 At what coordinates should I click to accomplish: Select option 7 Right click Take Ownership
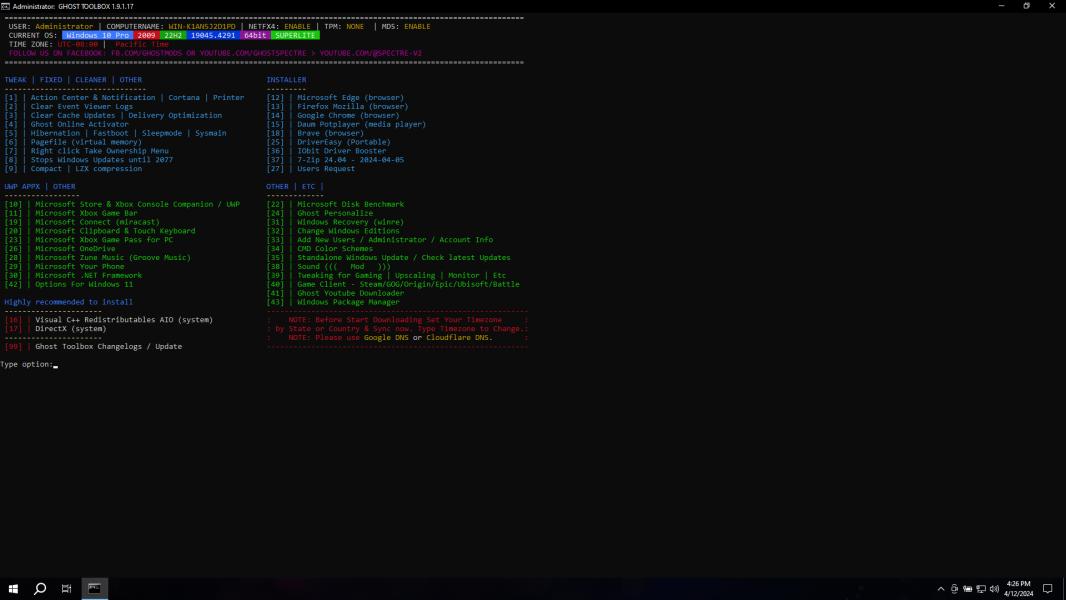pos(86,151)
